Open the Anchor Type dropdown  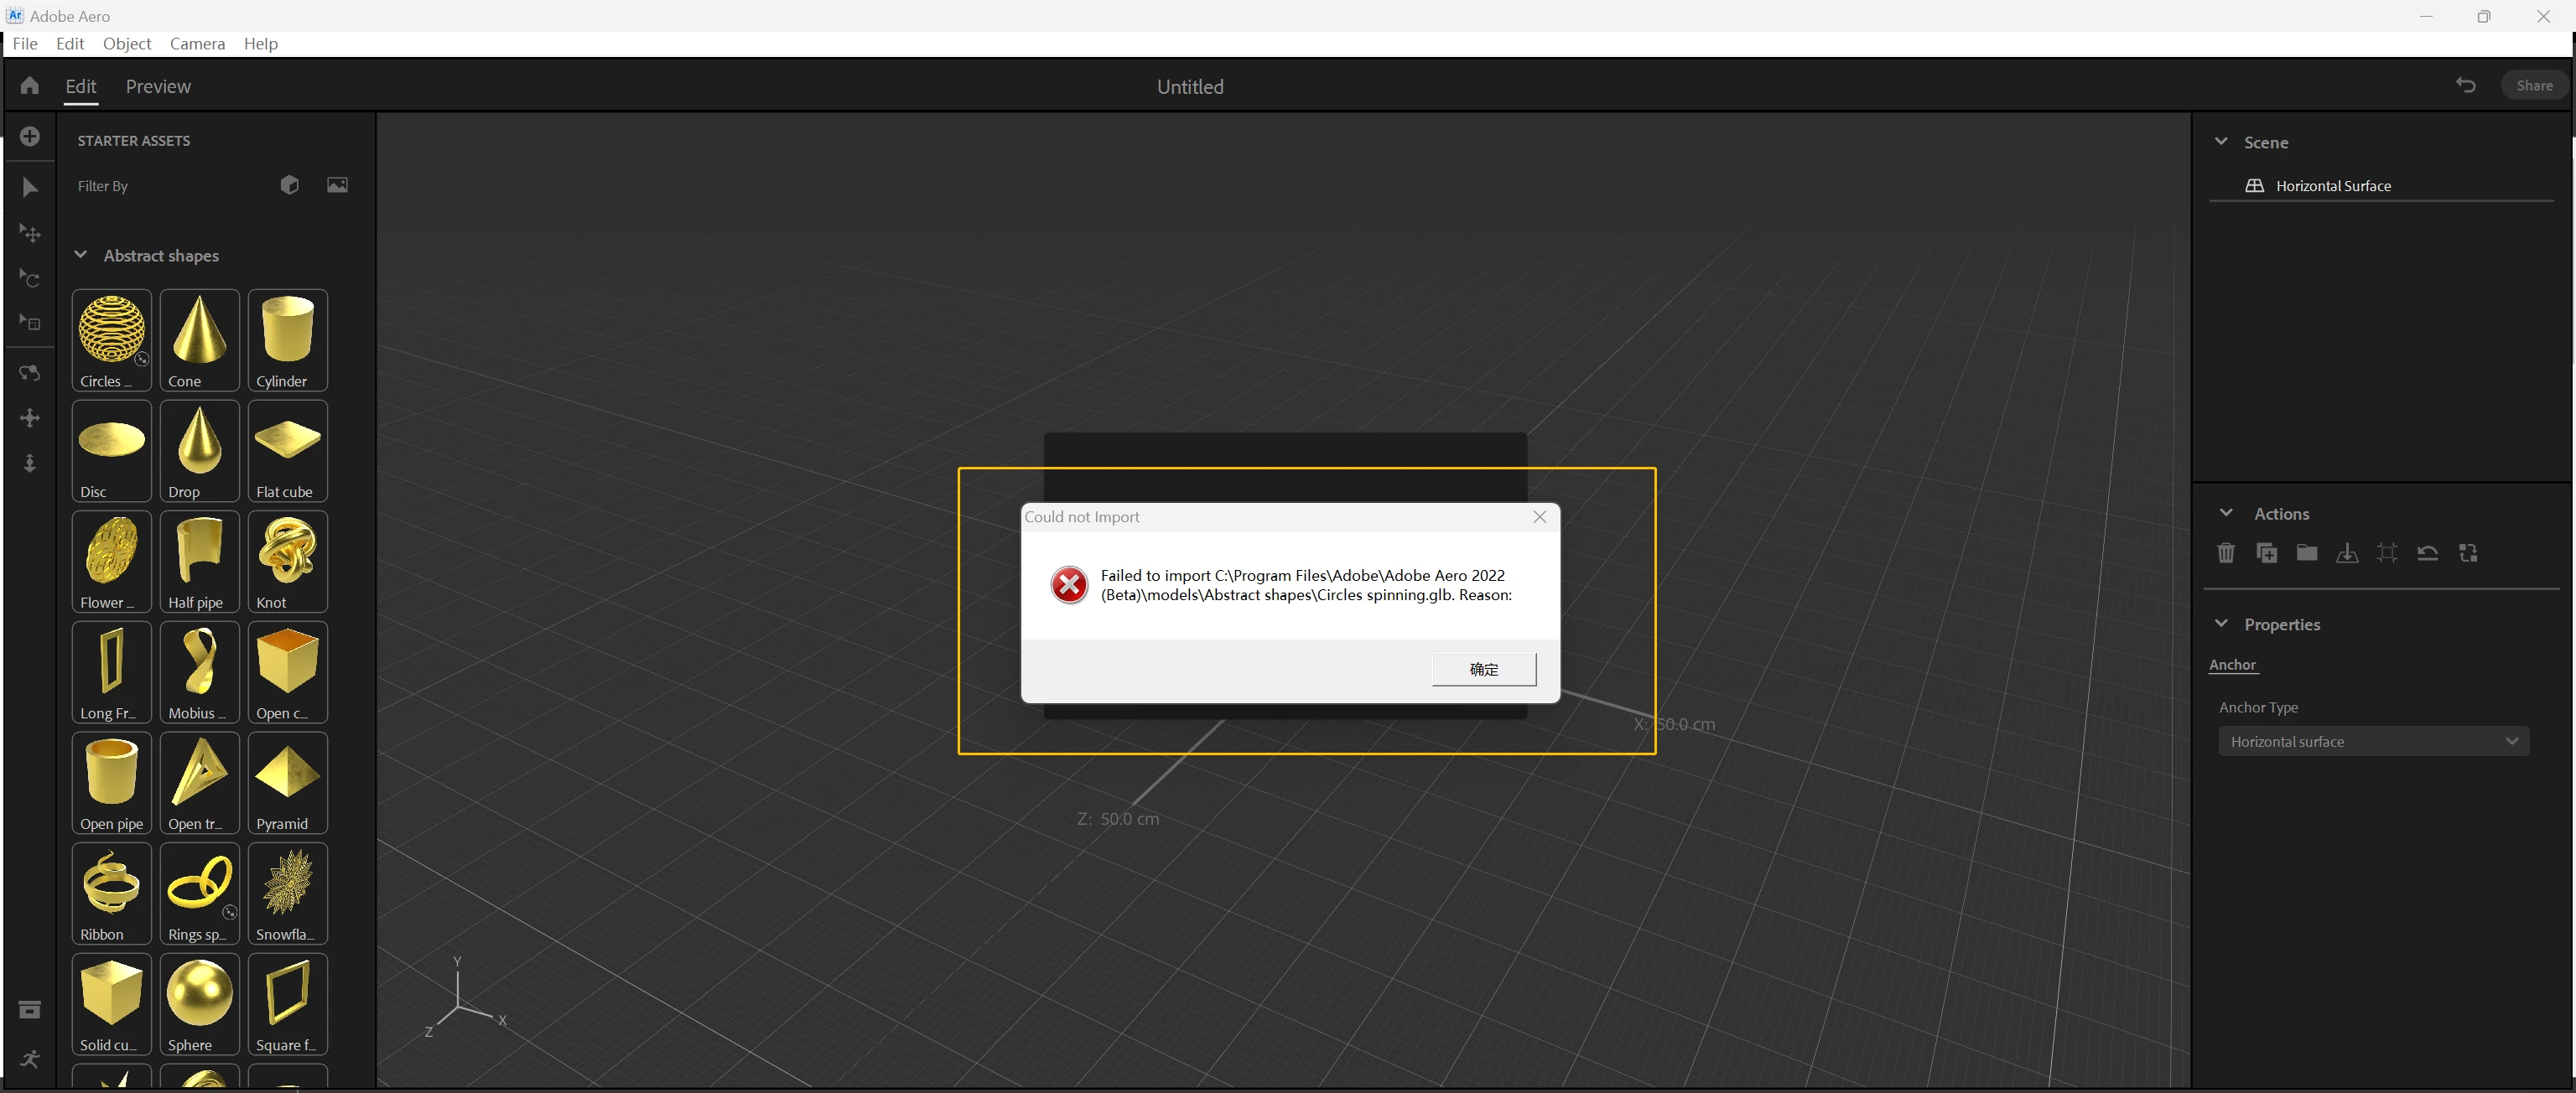coord(2372,741)
